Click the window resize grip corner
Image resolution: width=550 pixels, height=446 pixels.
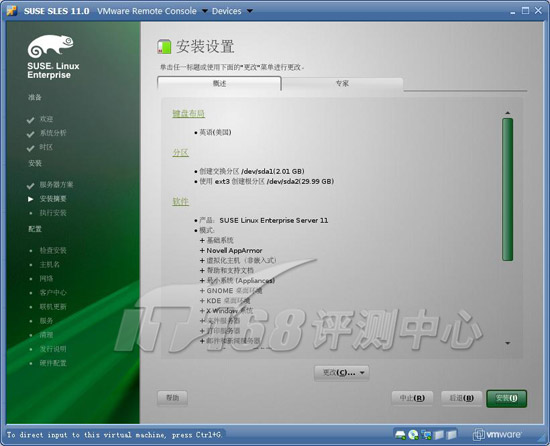[x=543, y=439]
